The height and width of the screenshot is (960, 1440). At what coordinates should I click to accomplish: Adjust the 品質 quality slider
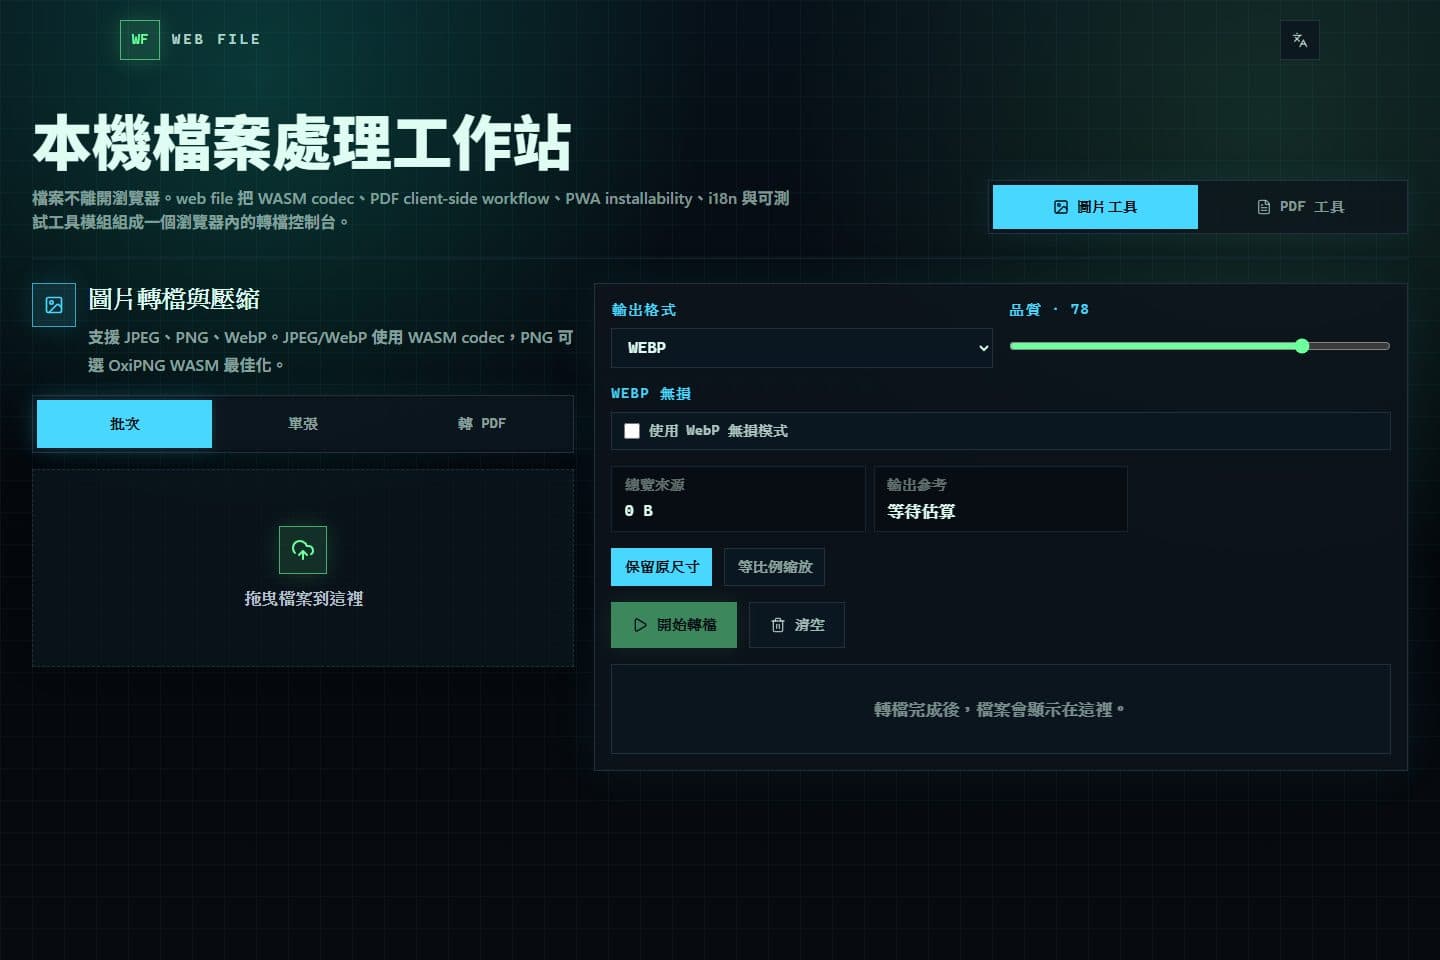point(1200,346)
